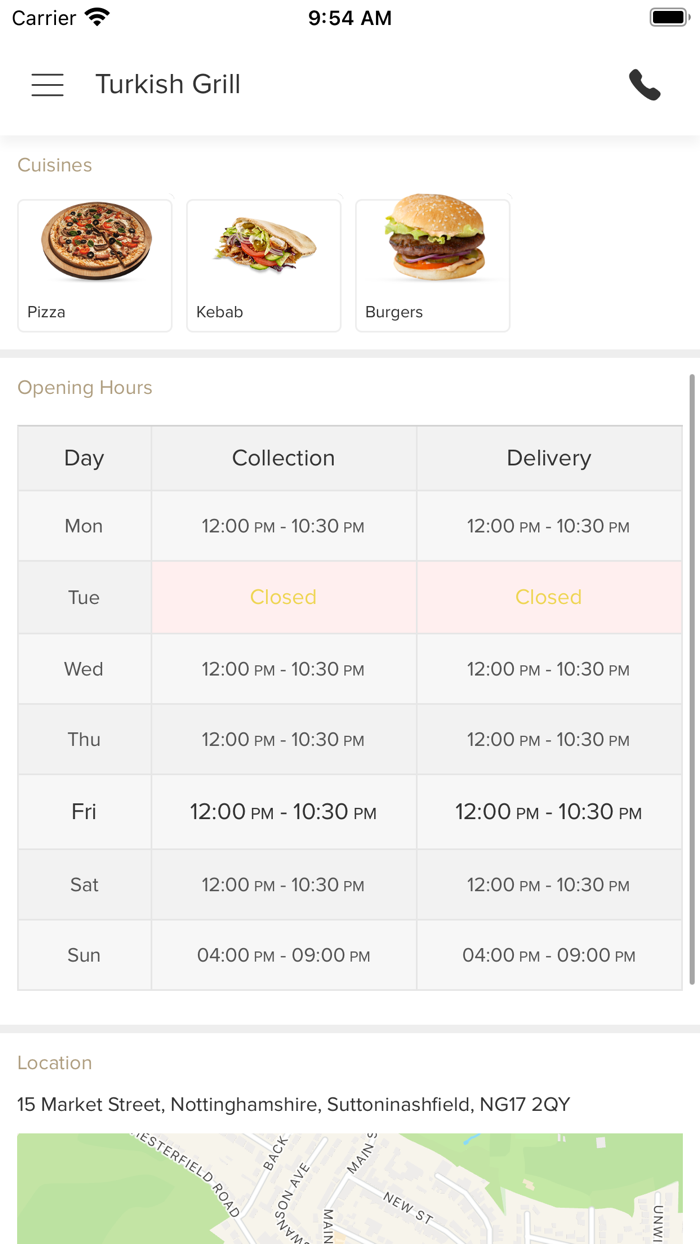The width and height of the screenshot is (700, 1244).
Task: Click the 15 Market Street address
Action: 293,1104
